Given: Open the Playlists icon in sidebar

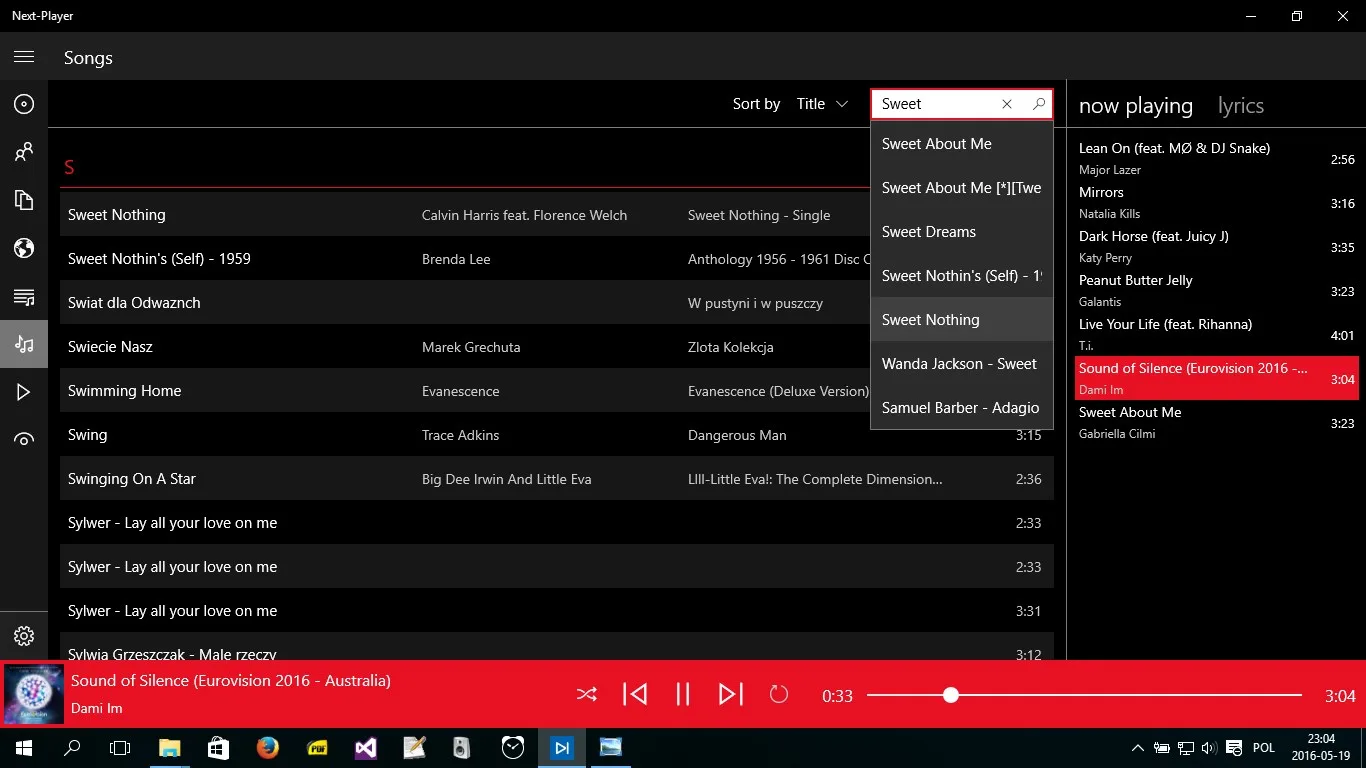Looking at the screenshot, I should point(24,296).
